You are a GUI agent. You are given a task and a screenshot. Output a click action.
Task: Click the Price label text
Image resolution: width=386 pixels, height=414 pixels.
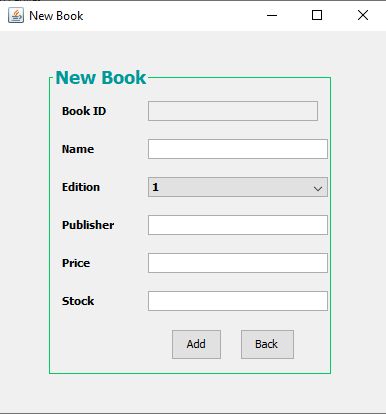coord(76,263)
